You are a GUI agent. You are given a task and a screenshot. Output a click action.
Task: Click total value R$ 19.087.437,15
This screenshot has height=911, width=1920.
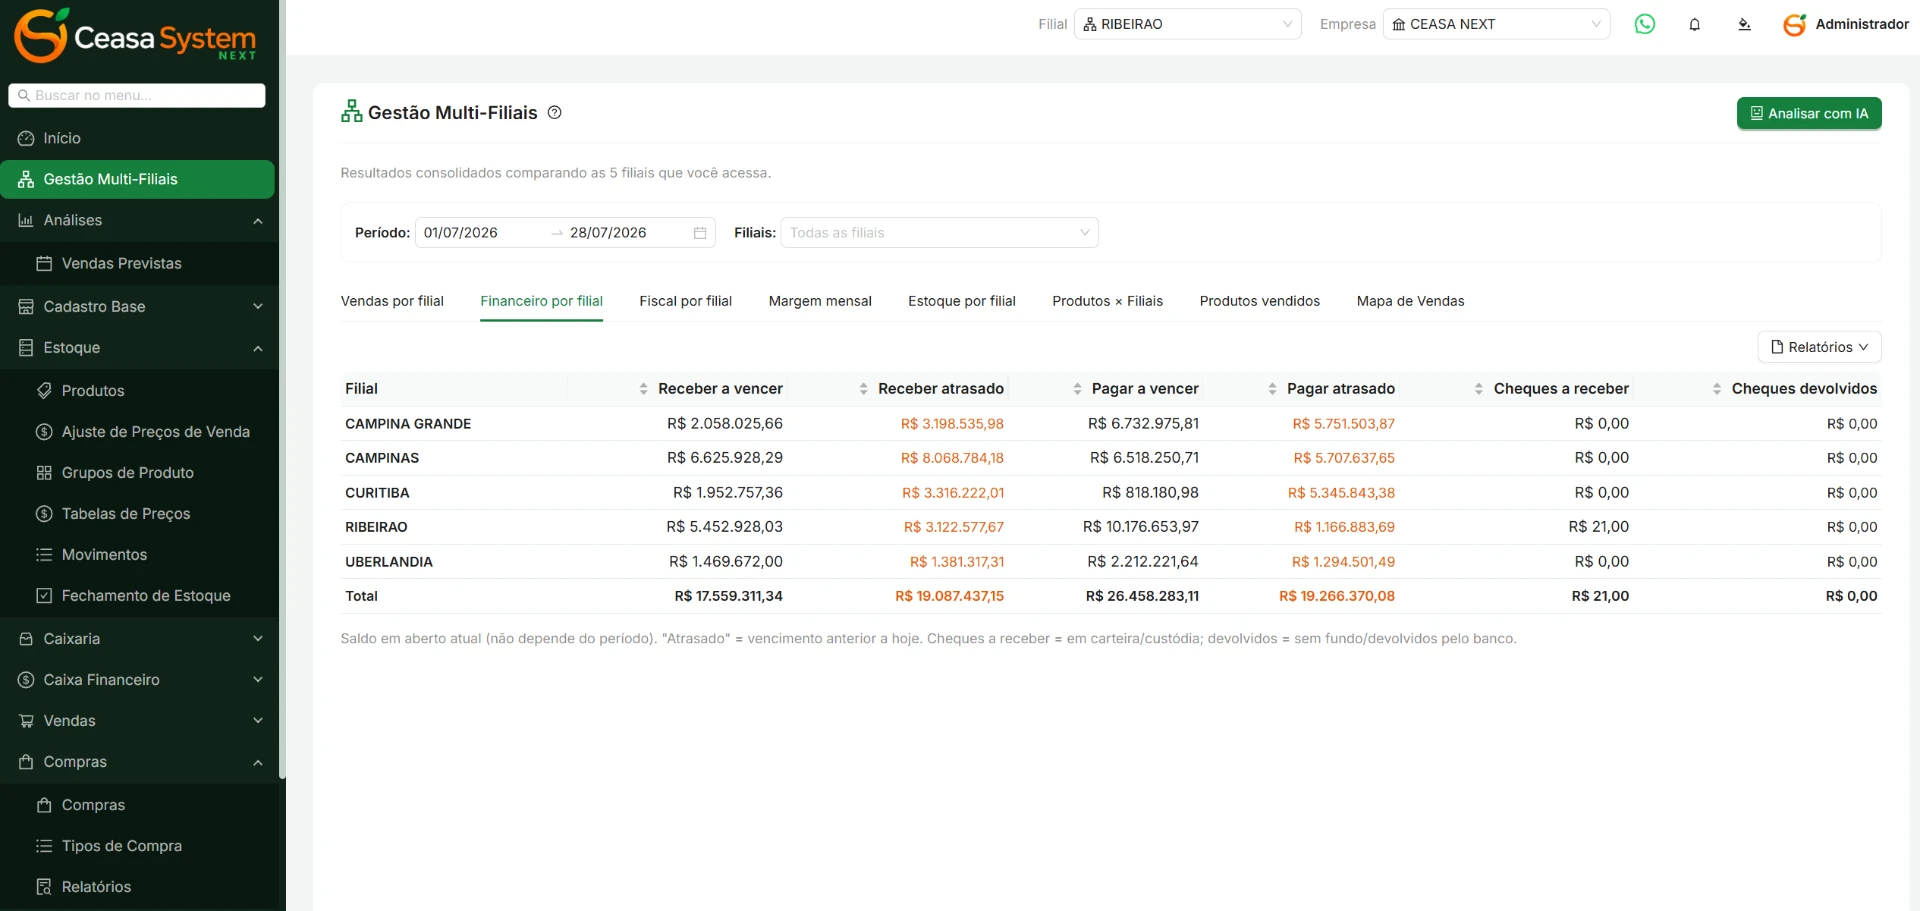[949, 596]
